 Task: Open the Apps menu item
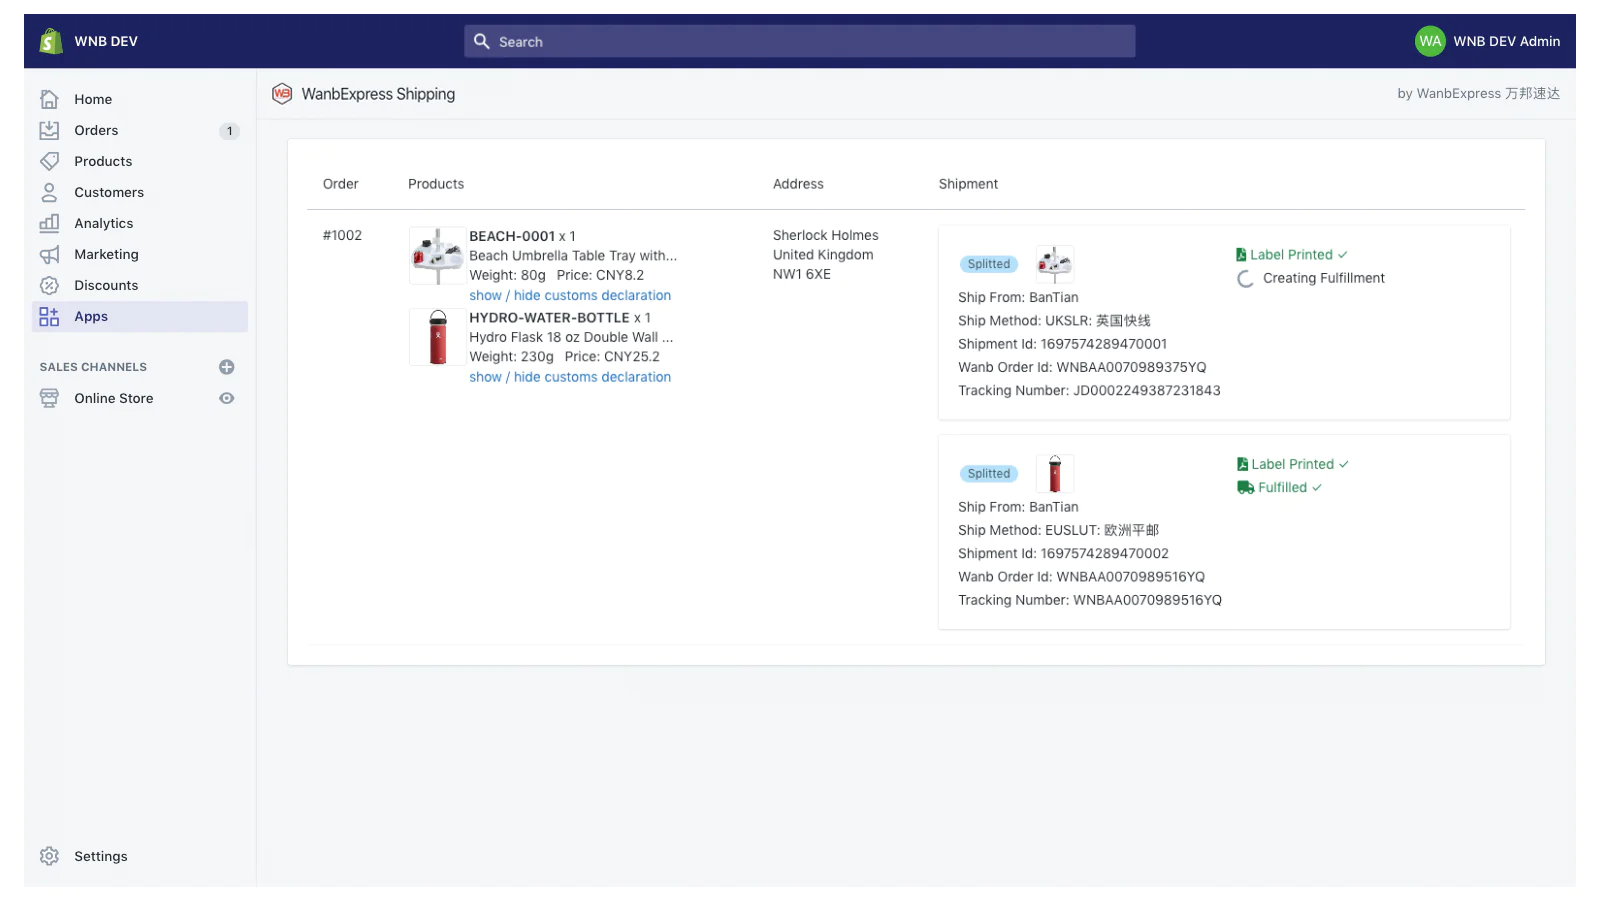(140, 316)
